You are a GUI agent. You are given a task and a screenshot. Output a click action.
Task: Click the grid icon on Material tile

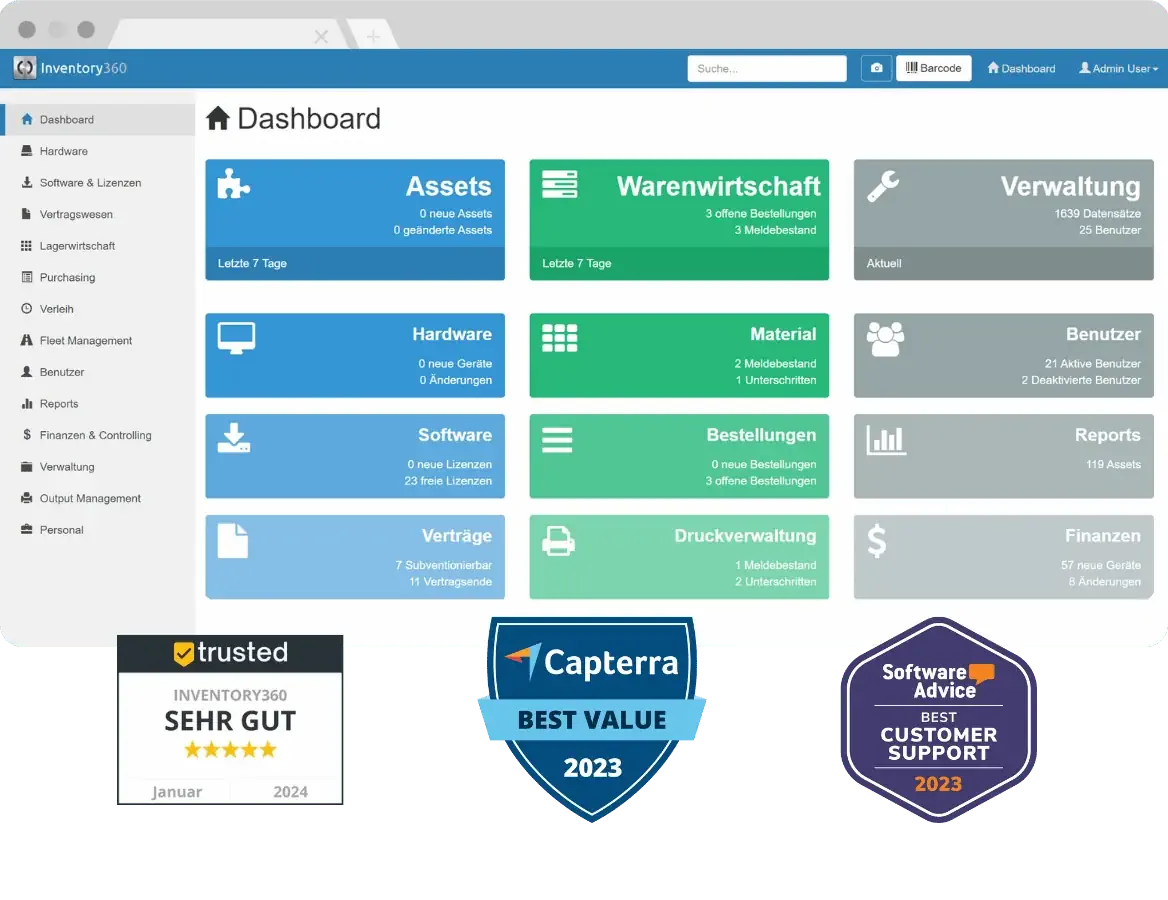click(560, 338)
